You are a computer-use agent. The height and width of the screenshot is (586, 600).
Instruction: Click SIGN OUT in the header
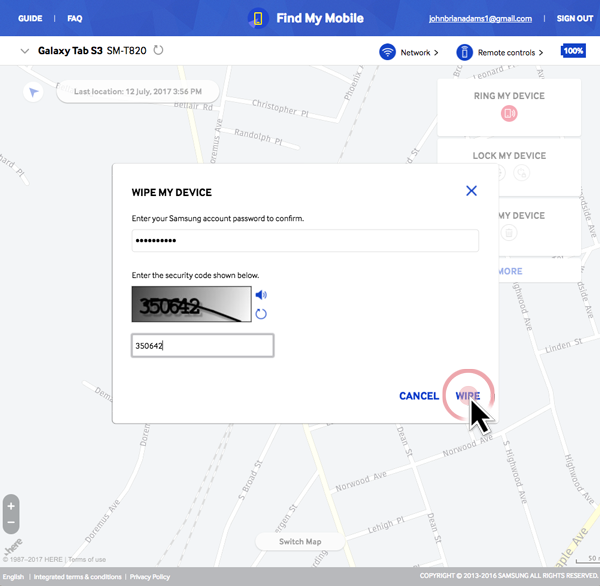pos(575,18)
